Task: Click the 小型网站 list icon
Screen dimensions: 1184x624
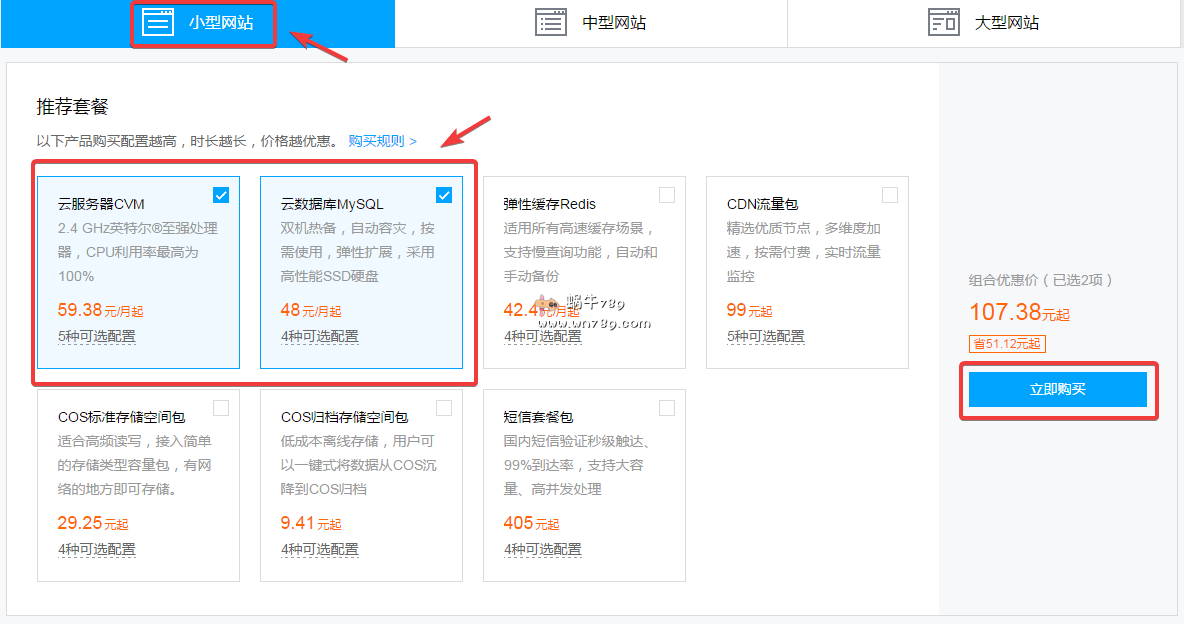Action: [158, 22]
